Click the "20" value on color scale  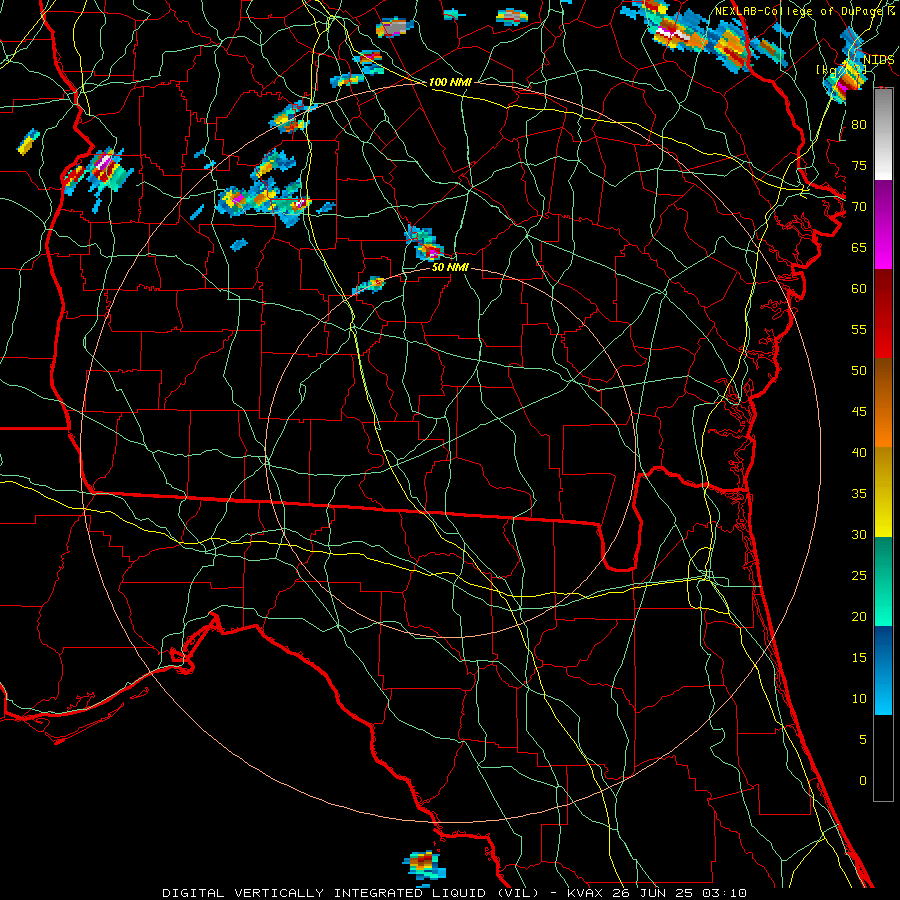coord(859,617)
